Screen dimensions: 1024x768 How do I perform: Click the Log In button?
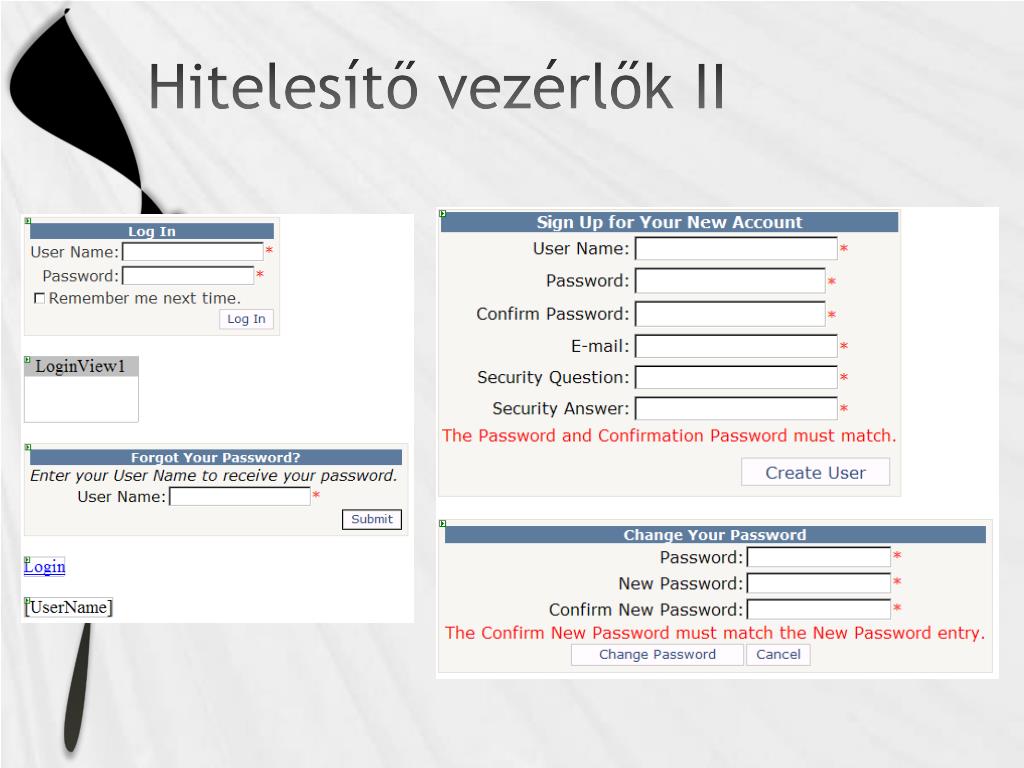point(246,319)
